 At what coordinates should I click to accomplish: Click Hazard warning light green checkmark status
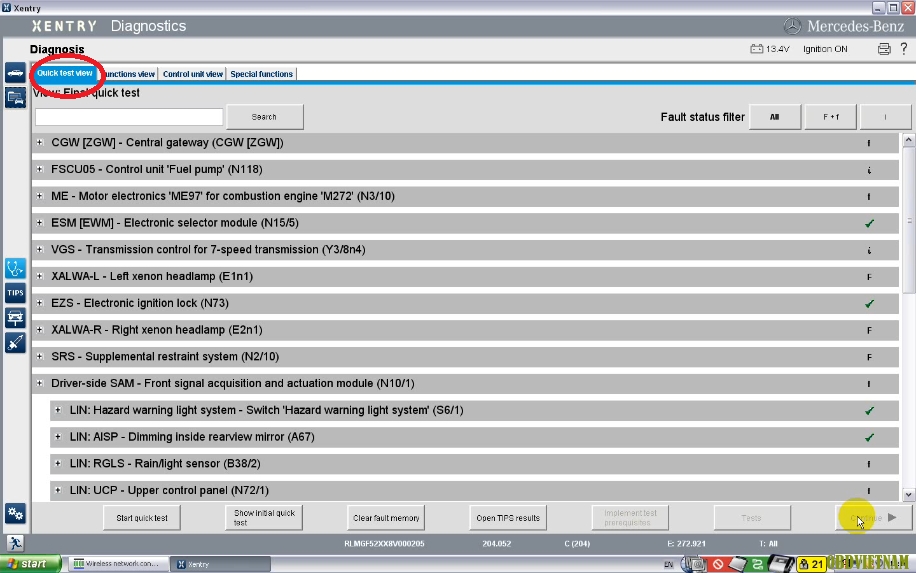pos(869,411)
